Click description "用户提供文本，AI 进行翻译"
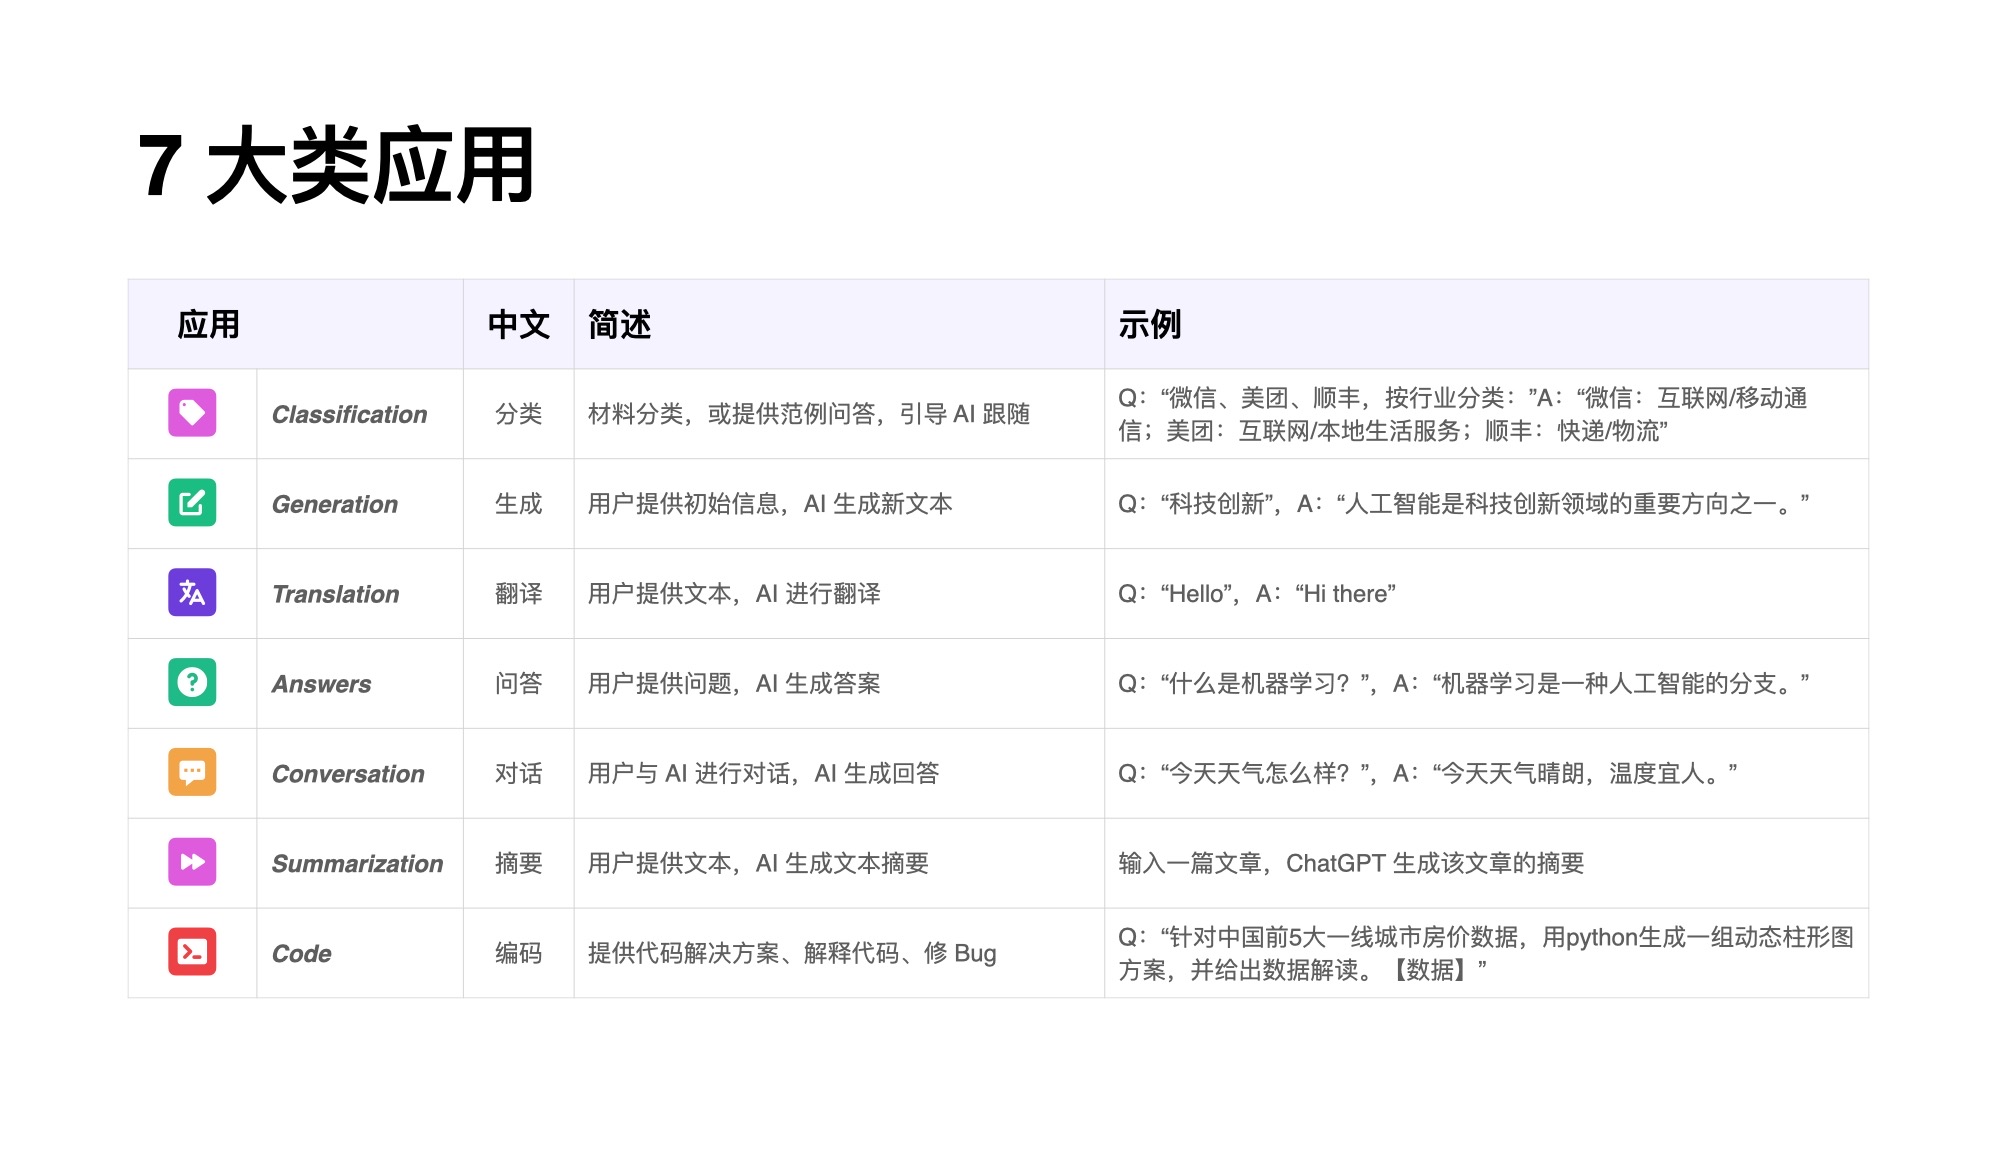The width and height of the screenshot is (1996, 1161). tap(734, 594)
